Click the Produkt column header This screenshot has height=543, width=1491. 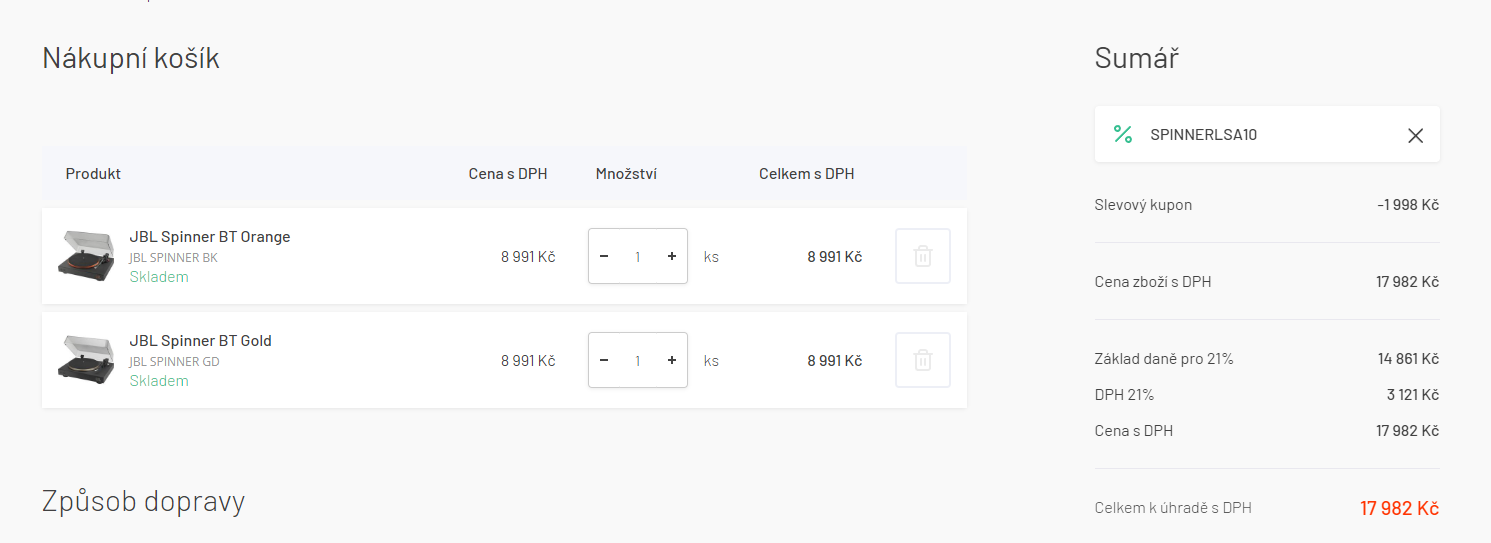[x=93, y=174]
